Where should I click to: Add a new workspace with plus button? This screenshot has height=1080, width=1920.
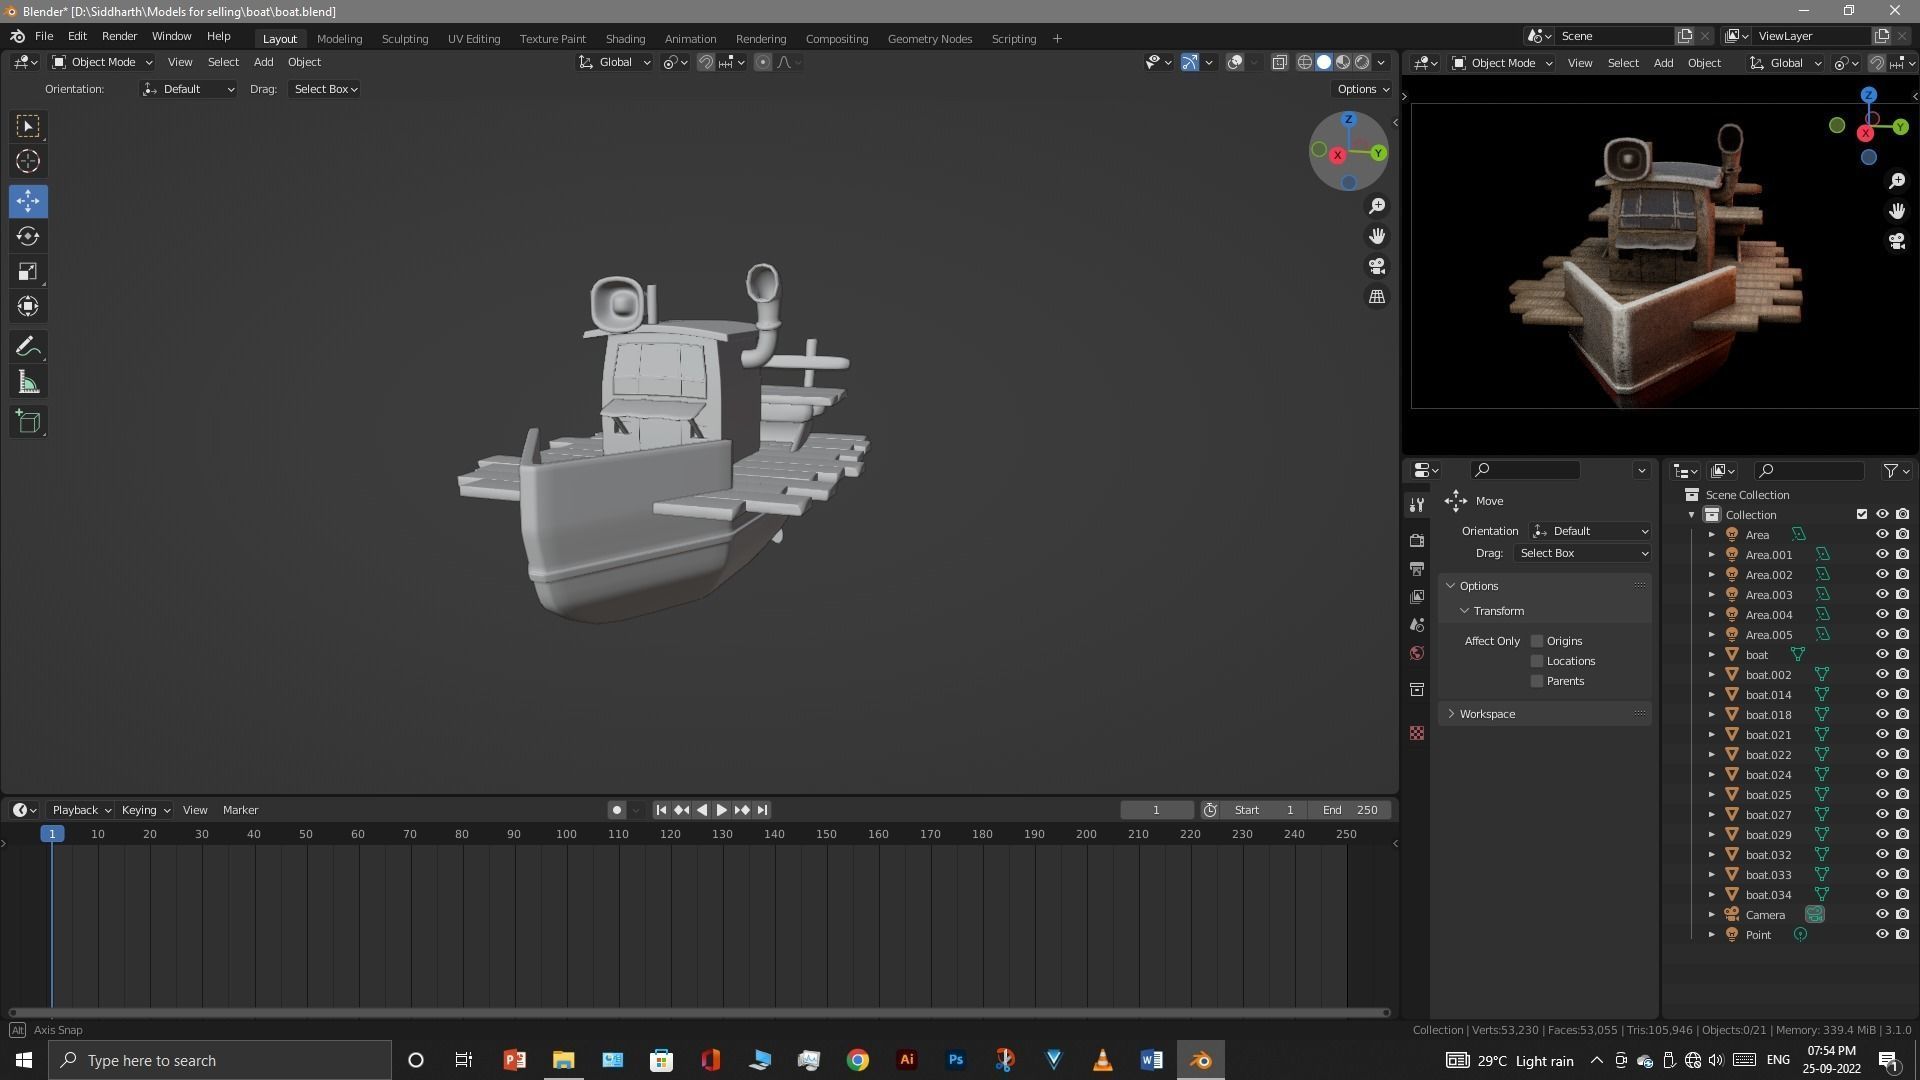1057,38
